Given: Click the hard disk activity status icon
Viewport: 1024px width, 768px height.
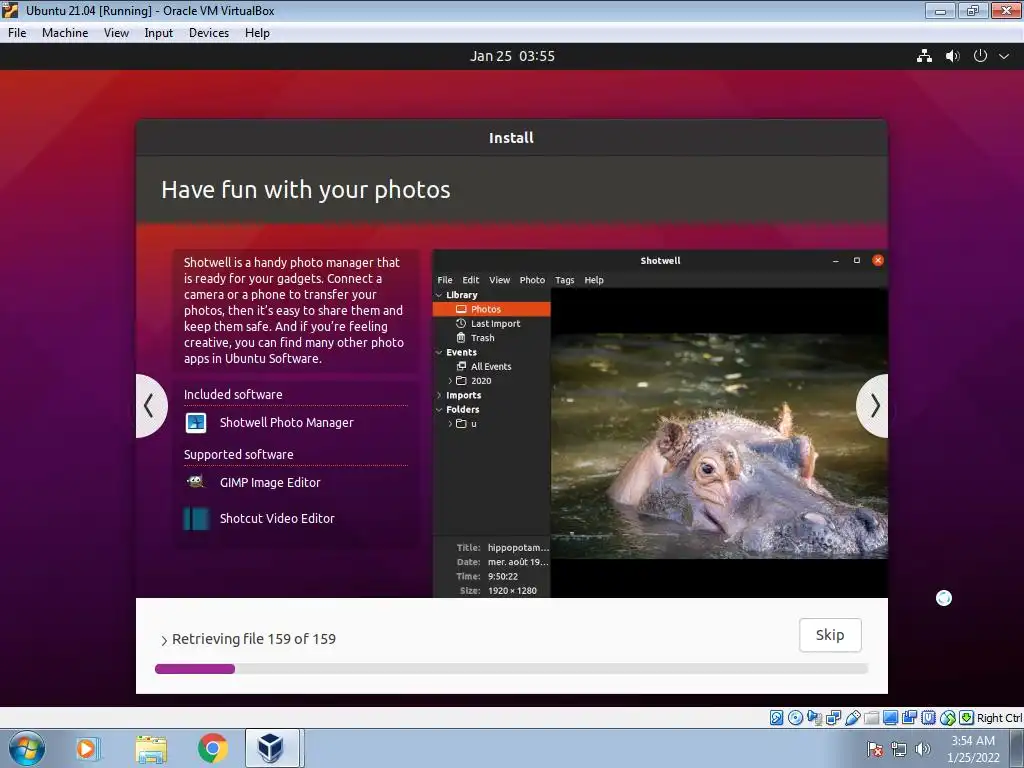Looking at the screenshot, I should [x=777, y=718].
